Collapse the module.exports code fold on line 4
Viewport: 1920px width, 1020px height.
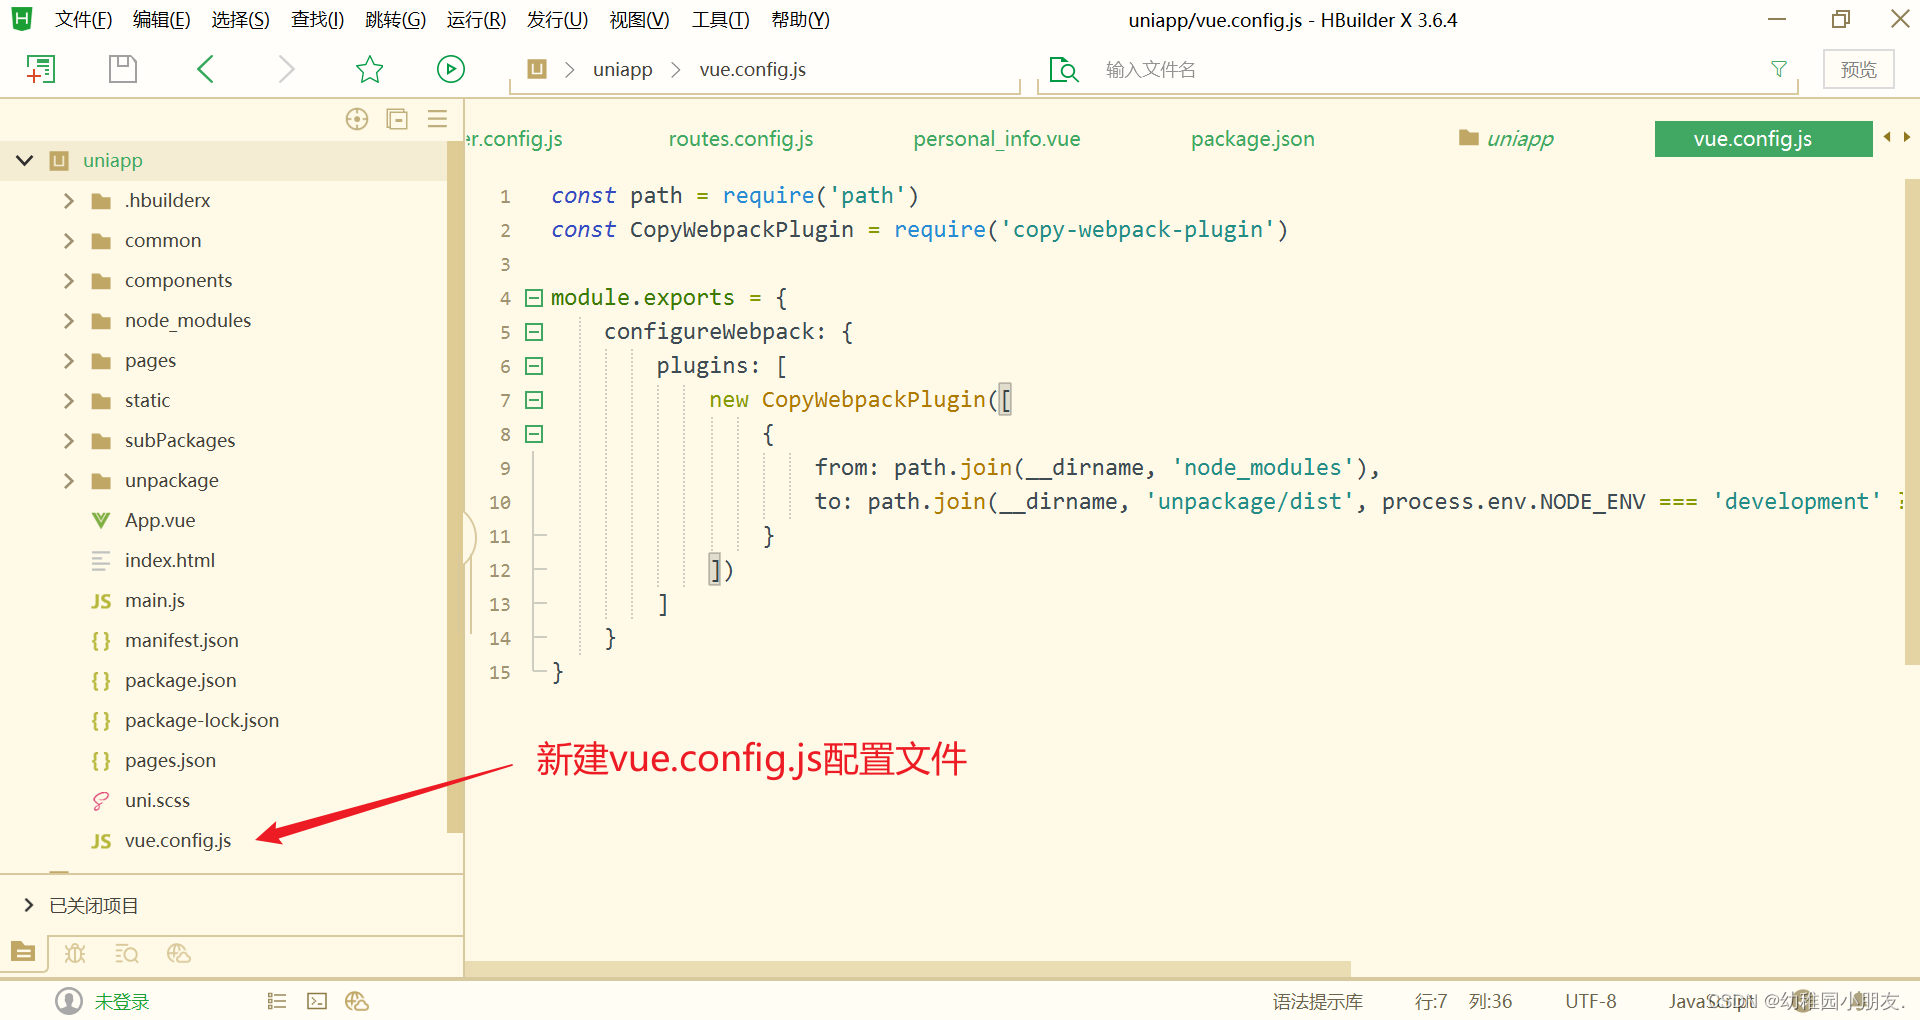pyautogui.click(x=533, y=297)
